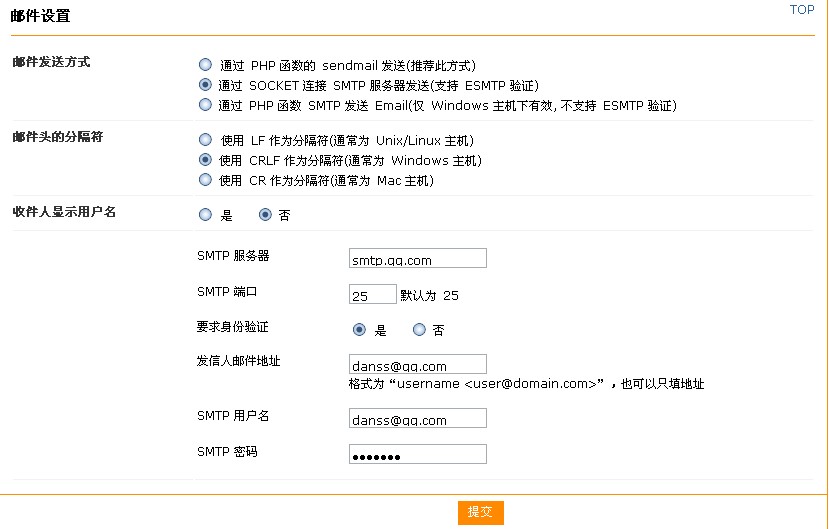Click the 发信人邮件地址 input field
This screenshot has height=529, width=829.
pyautogui.click(x=418, y=364)
